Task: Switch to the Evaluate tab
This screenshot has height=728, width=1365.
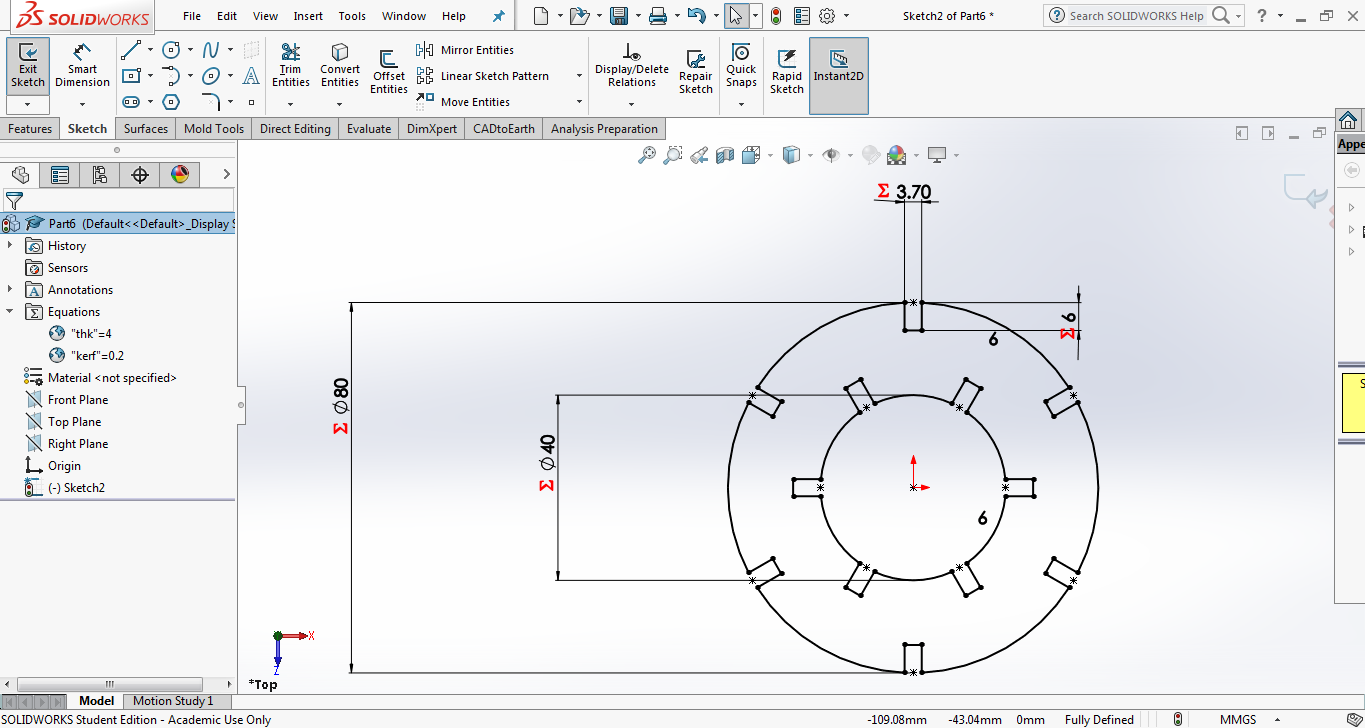Action: [369, 129]
